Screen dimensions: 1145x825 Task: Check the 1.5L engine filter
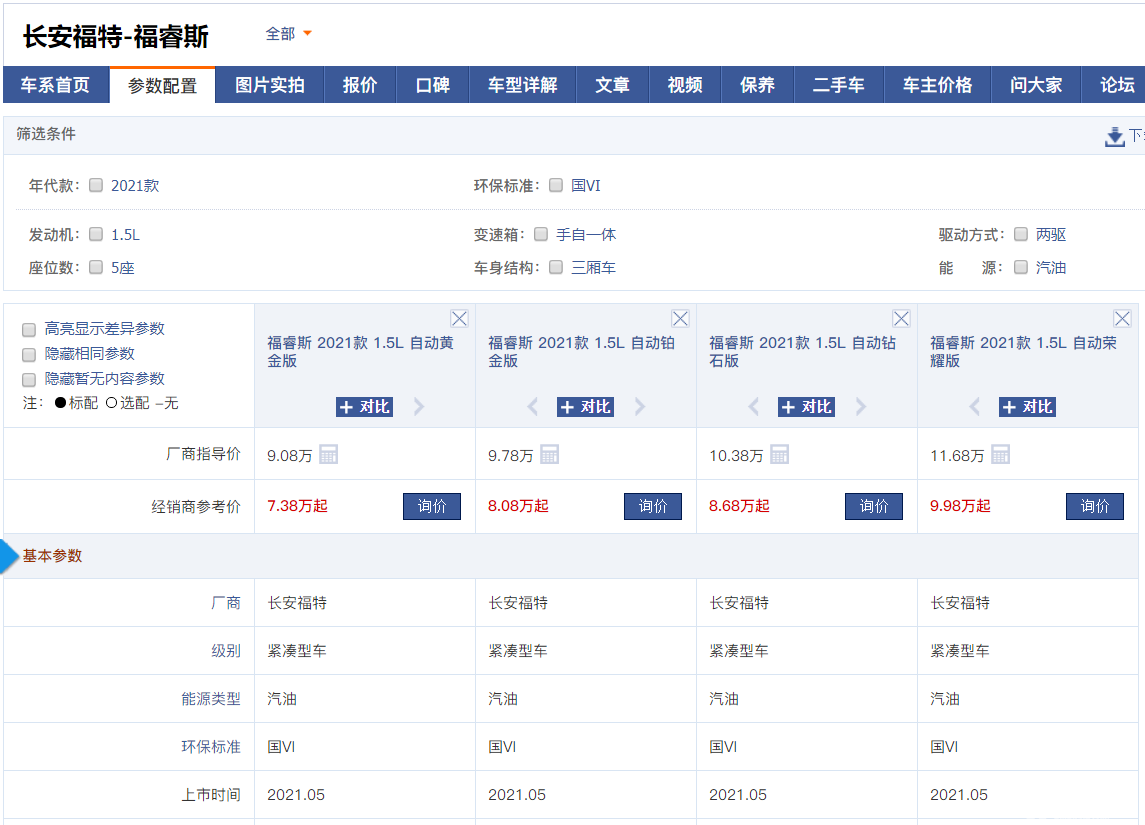pyautogui.click(x=96, y=234)
